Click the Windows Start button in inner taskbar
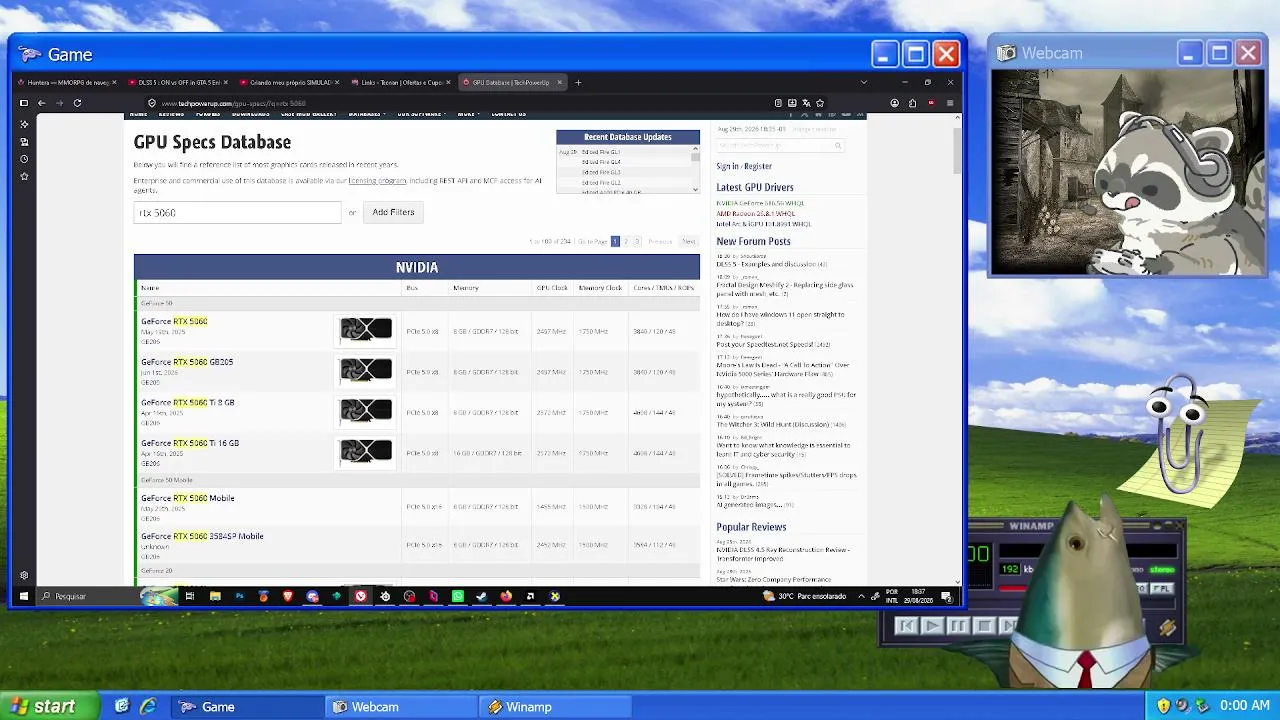Viewport: 1280px width, 720px height. tap(24, 596)
